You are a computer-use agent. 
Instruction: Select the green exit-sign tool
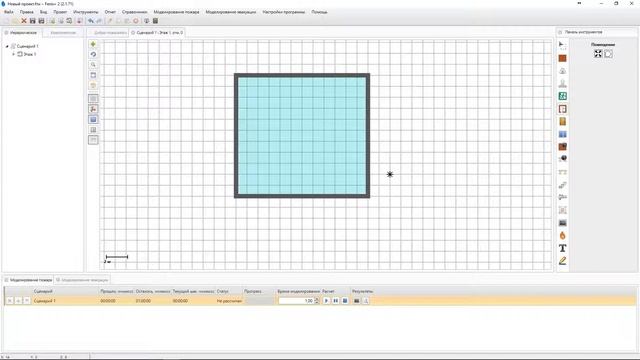(562, 96)
